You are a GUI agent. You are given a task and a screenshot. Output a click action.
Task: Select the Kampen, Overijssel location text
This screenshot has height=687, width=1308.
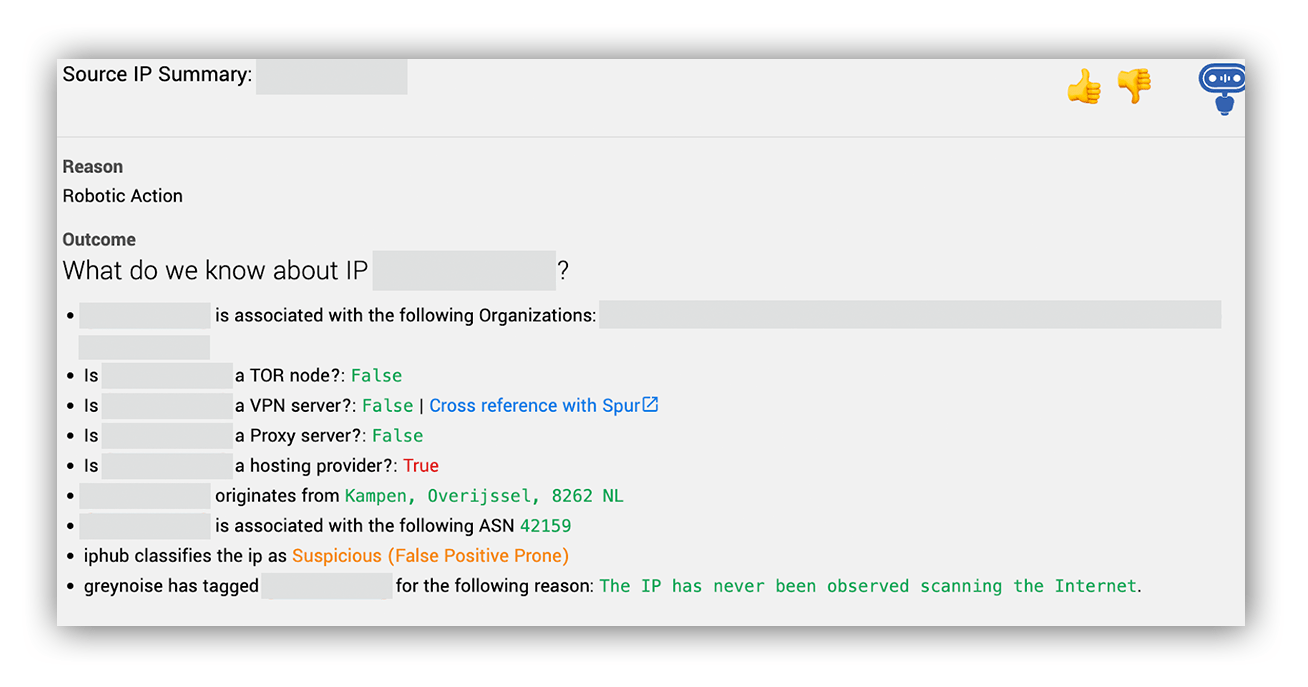click(484, 496)
